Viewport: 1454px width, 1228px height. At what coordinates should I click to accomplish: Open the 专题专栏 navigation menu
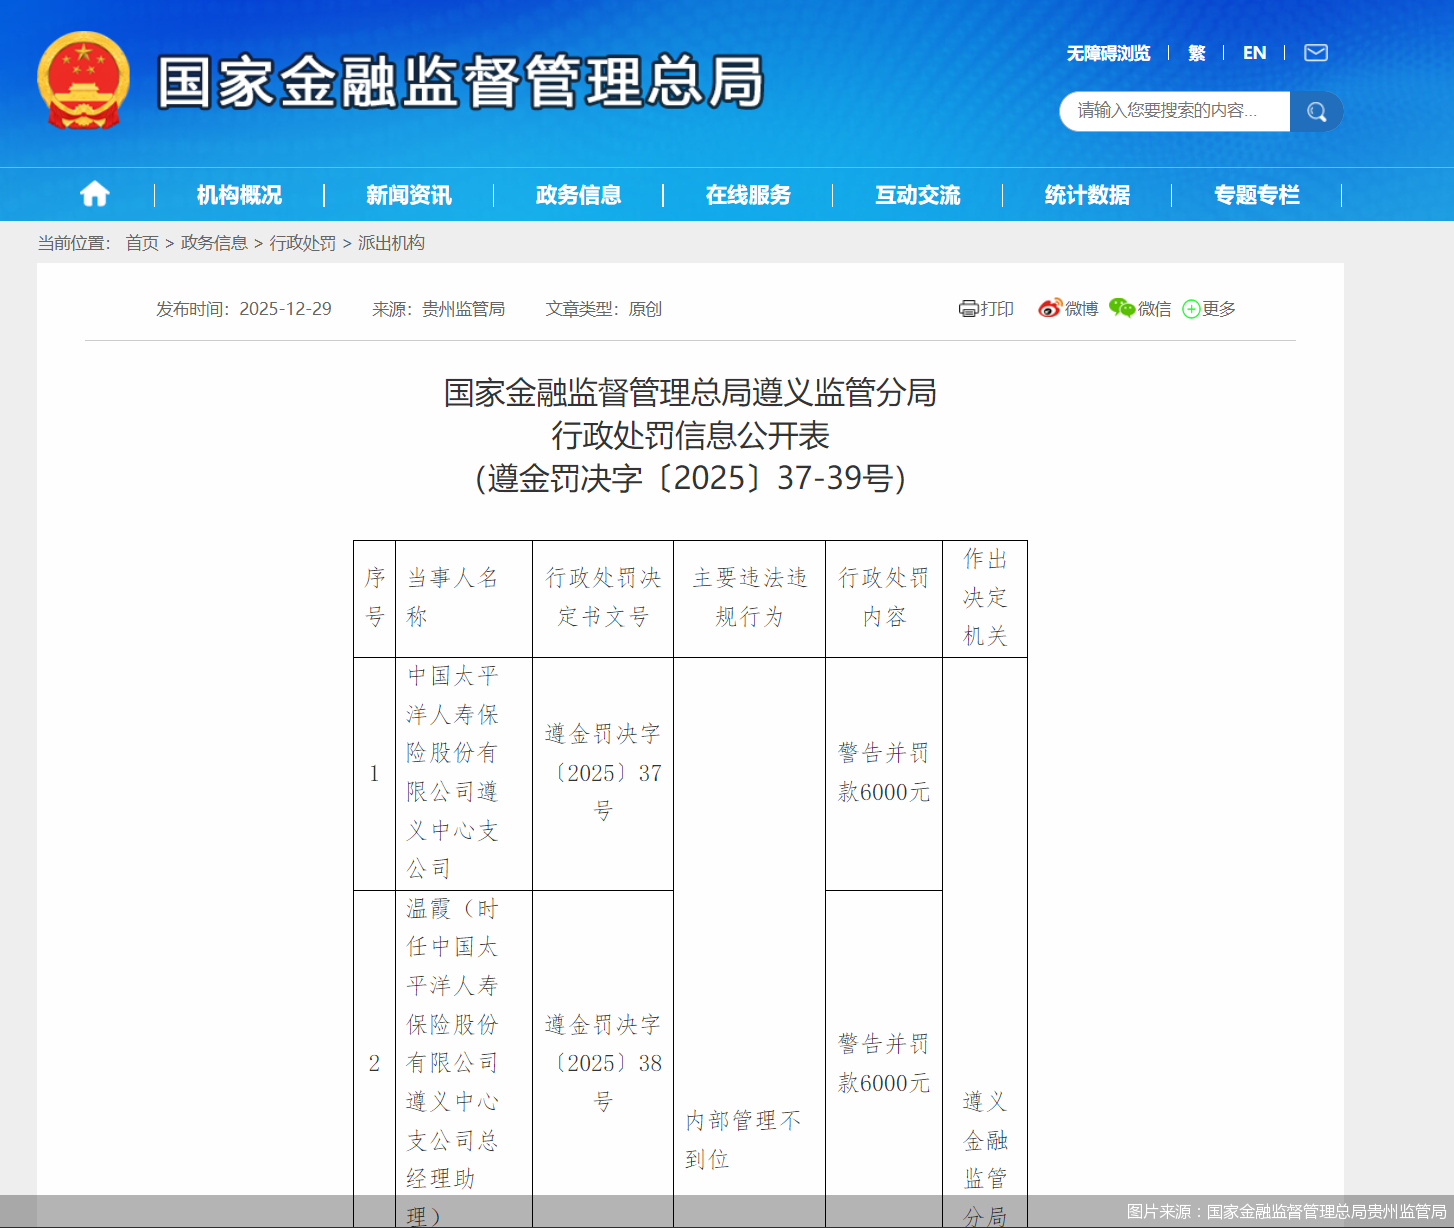[1256, 194]
